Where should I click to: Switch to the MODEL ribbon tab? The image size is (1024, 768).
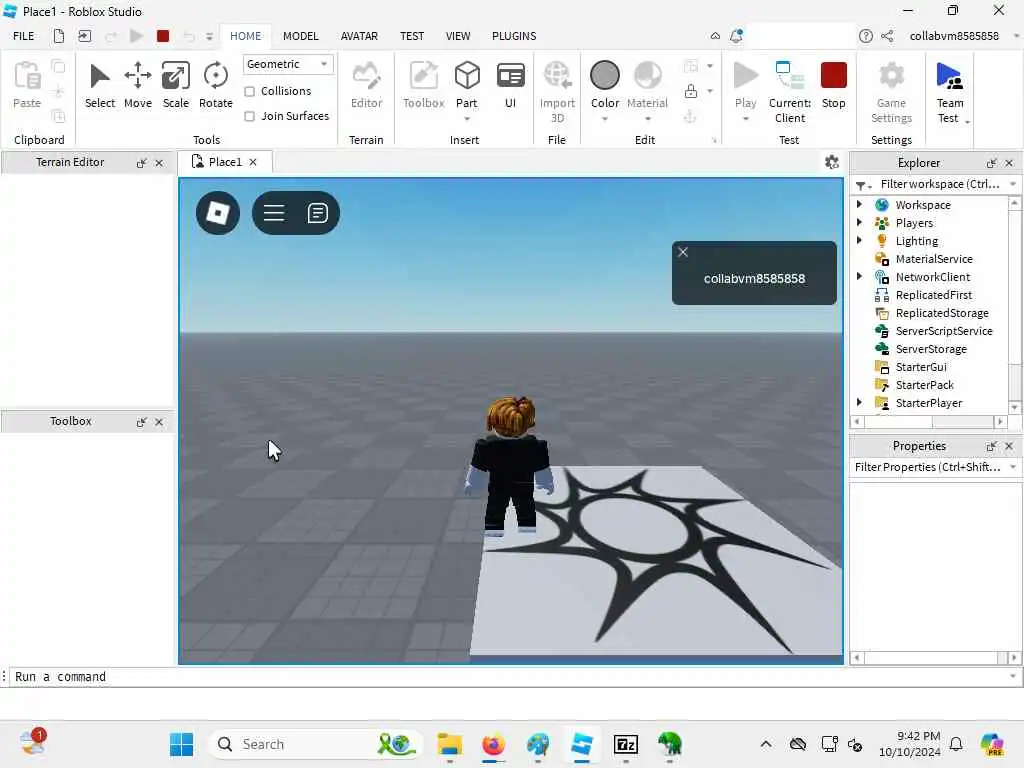tap(300, 36)
